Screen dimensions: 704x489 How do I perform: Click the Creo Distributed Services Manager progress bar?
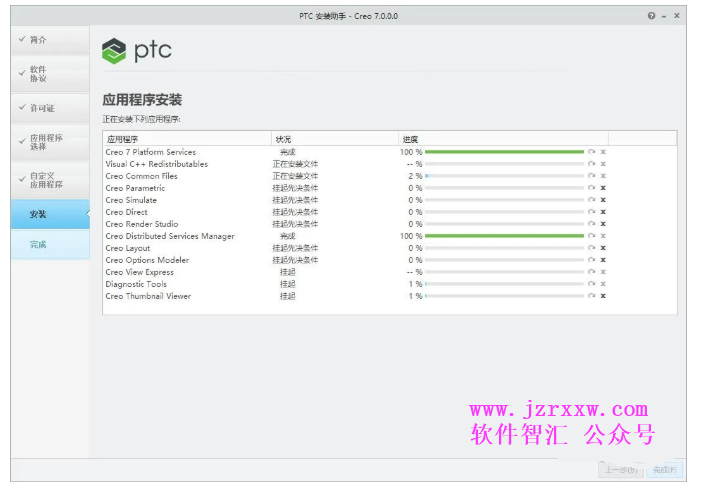point(504,236)
